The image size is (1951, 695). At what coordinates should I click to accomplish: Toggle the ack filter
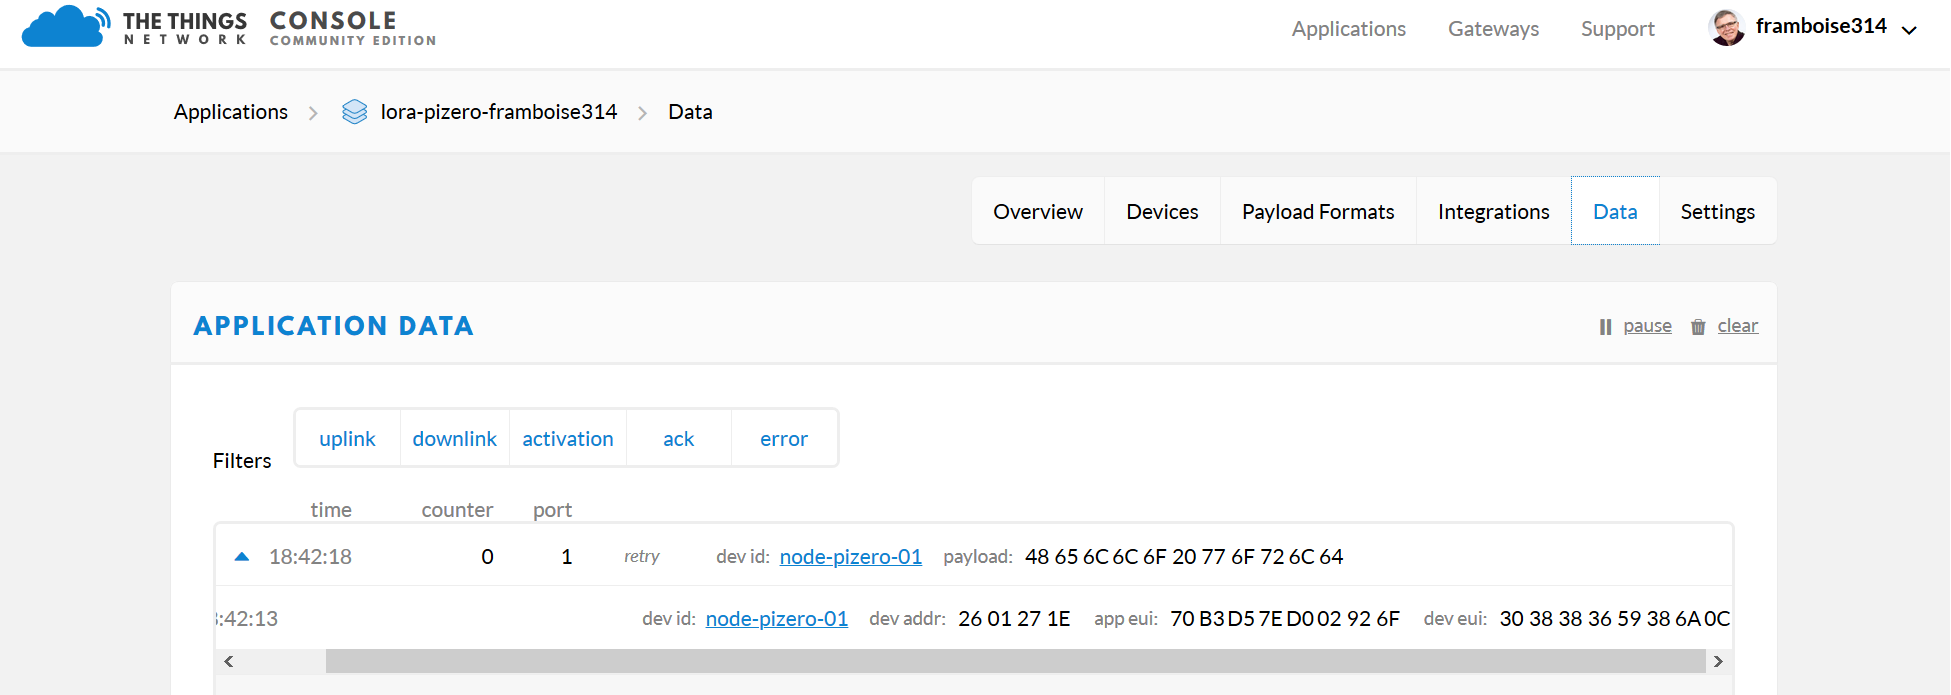(679, 439)
